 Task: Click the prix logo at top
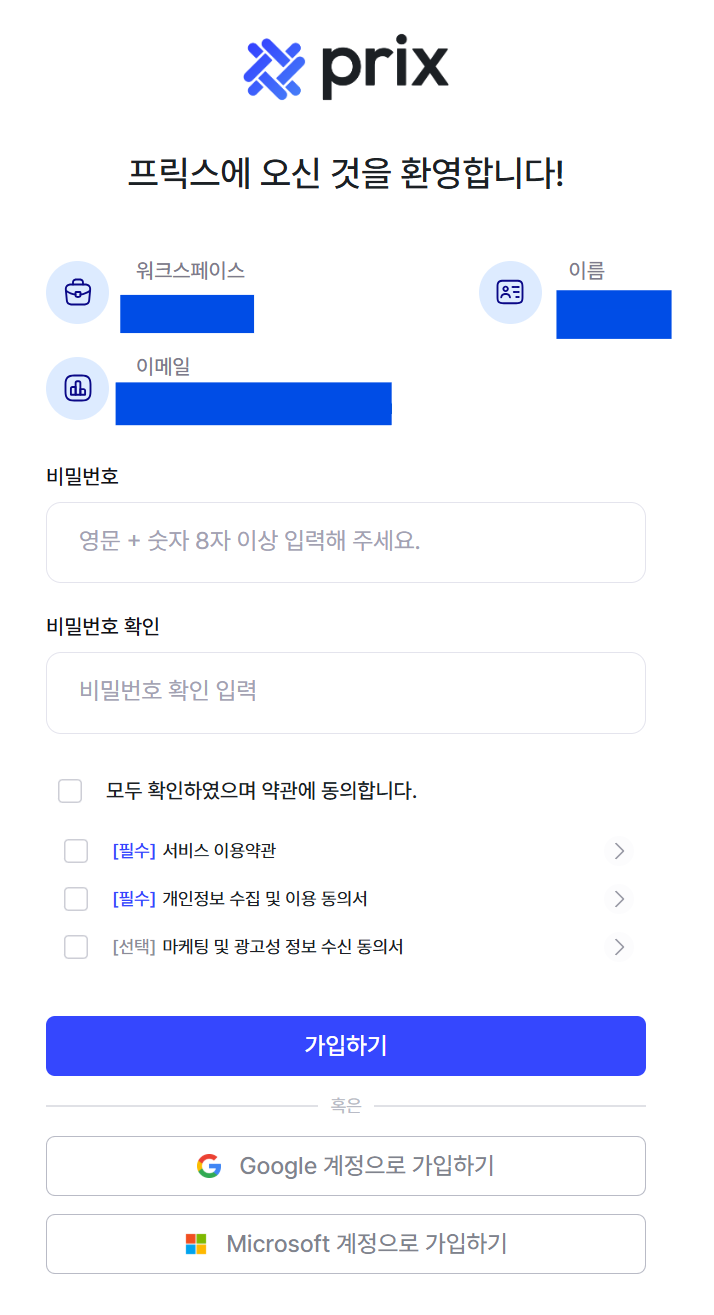click(x=346, y=68)
